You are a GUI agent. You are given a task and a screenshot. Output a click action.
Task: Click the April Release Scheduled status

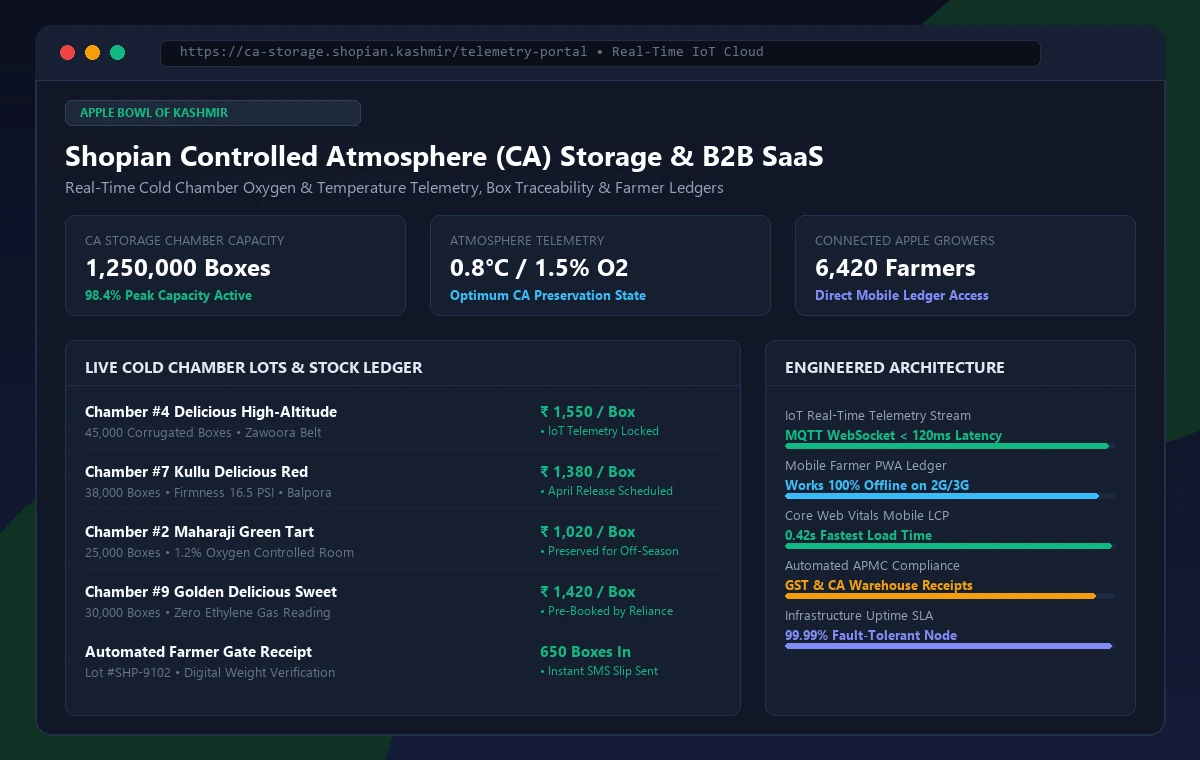[606, 491]
